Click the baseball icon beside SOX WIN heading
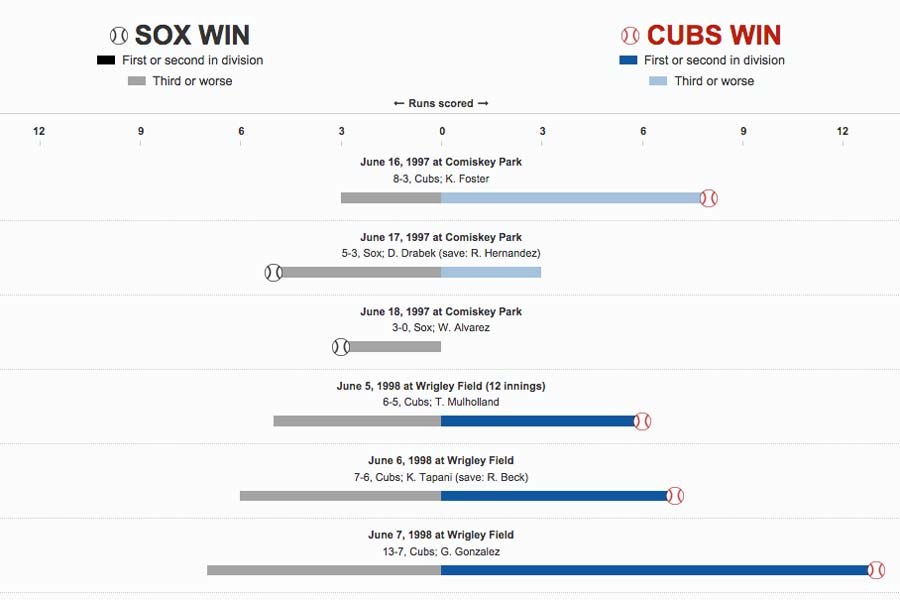The width and height of the screenshot is (900, 600). (x=119, y=36)
